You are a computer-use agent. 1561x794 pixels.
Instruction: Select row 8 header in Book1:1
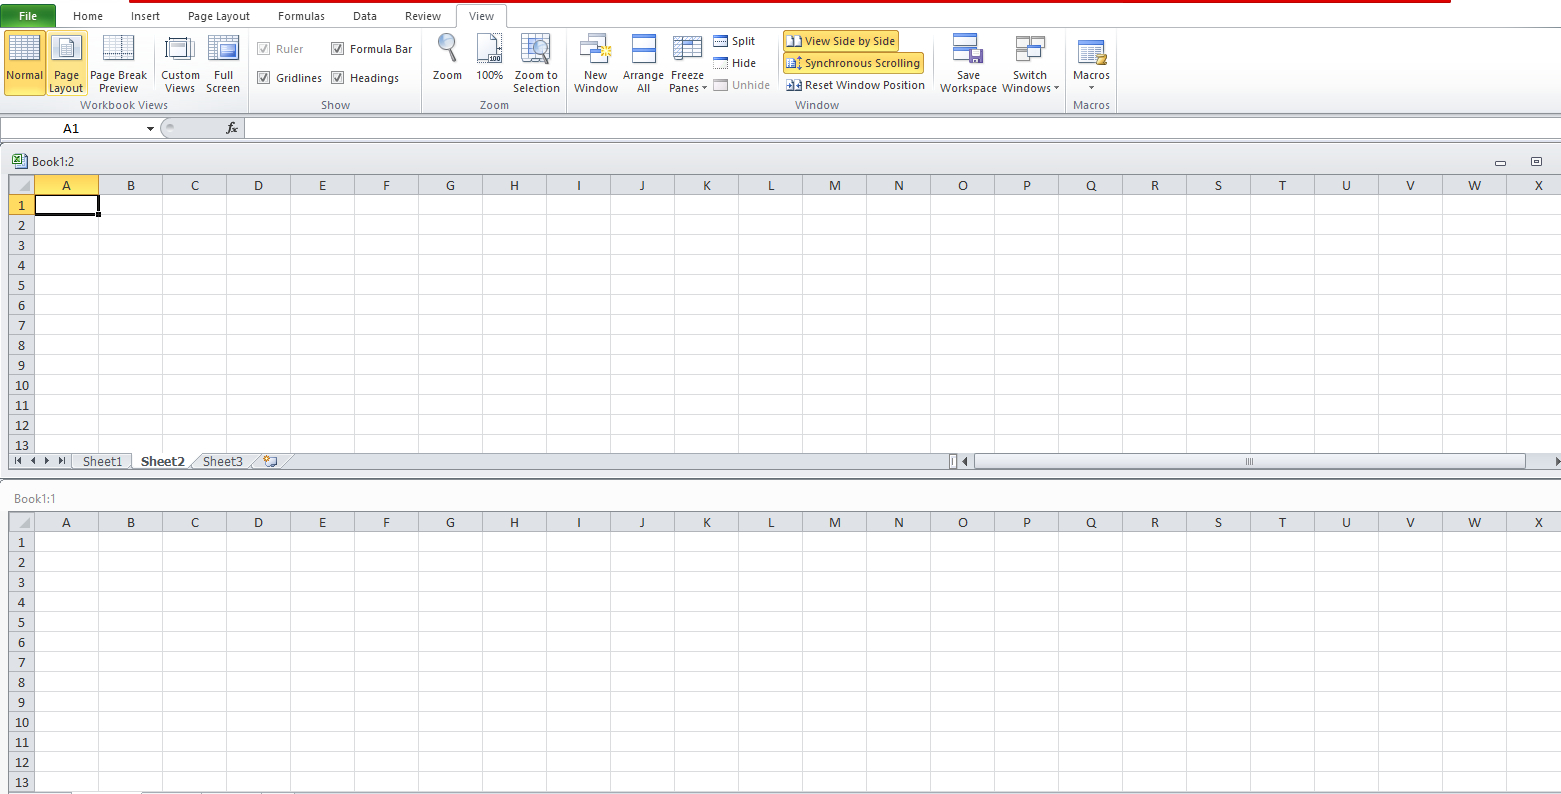click(22, 682)
